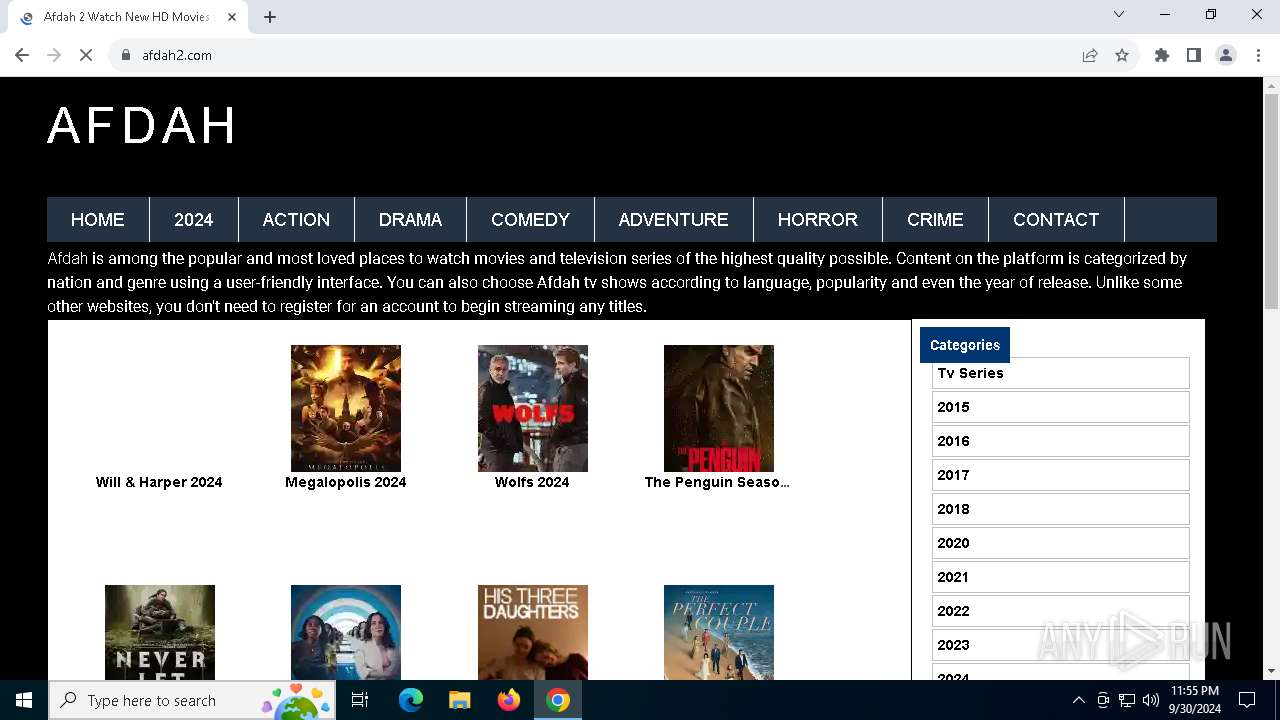Stop loading the page
1280x720 pixels.
pyautogui.click(x=86, y=55)
